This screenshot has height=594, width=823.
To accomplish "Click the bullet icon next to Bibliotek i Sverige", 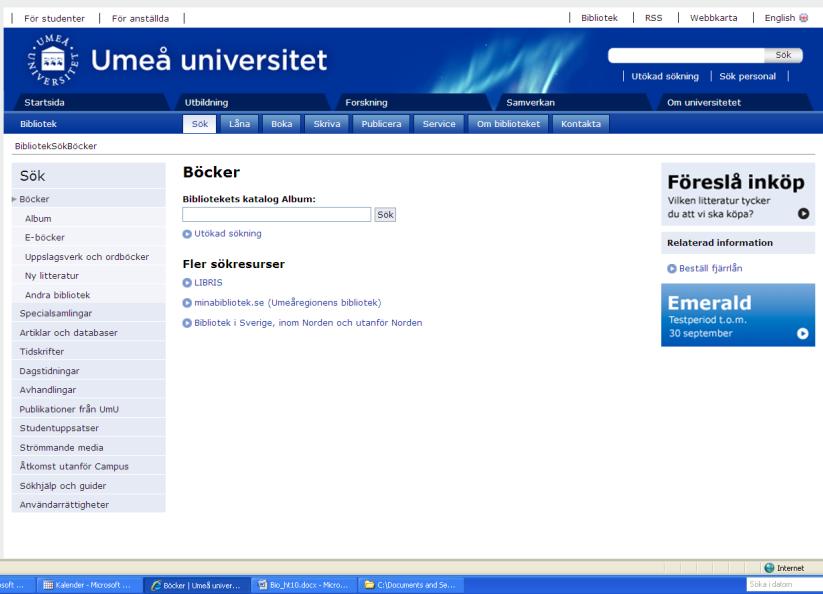I will pos(187,323).
